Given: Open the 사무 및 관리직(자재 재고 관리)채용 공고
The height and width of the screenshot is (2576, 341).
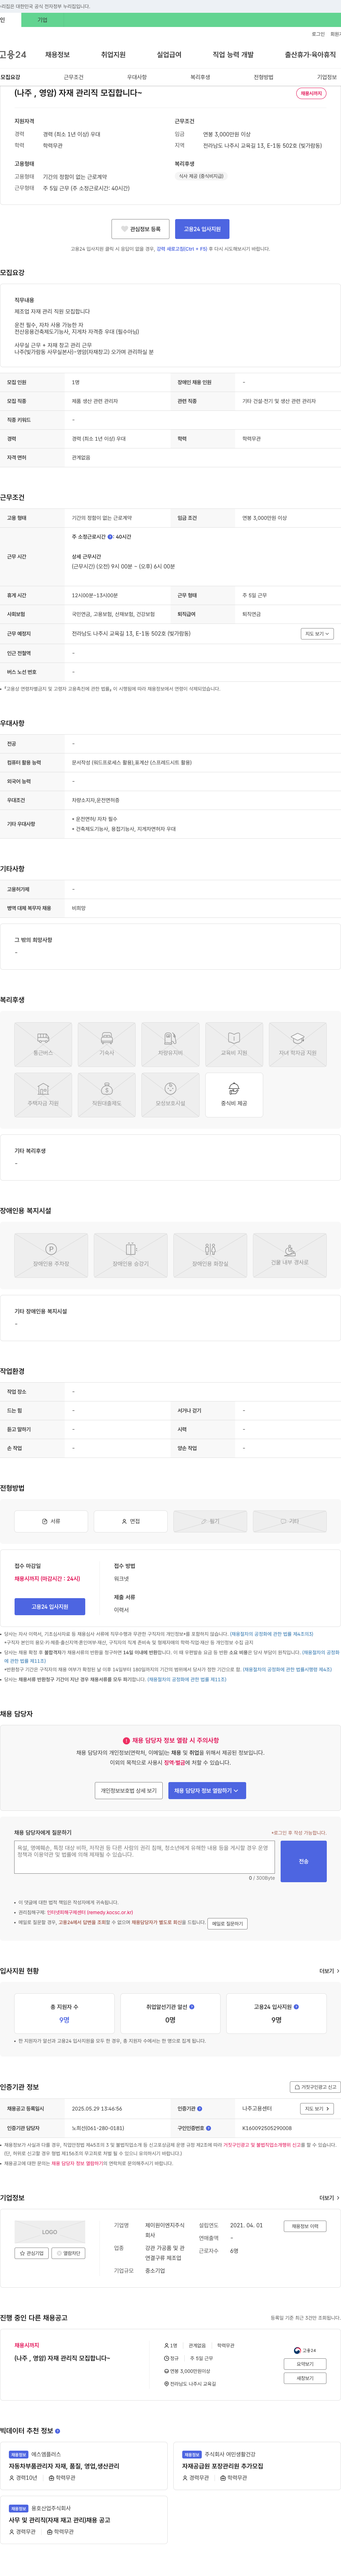Looking at the screenshot, I should (60, 2520).
